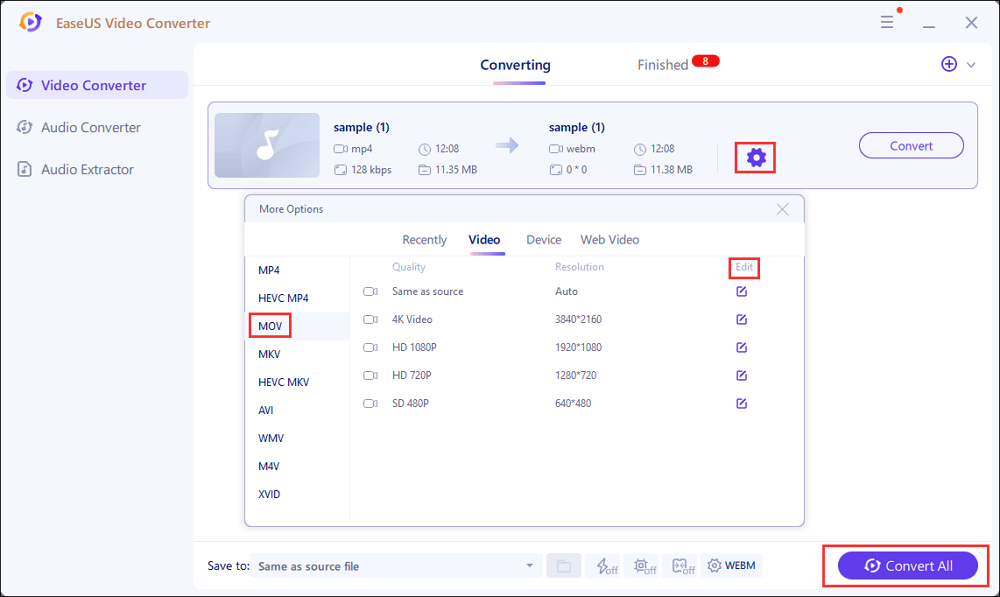Click edit icon for SD 480P preset
1000x597 pixels.
(741, 404)
